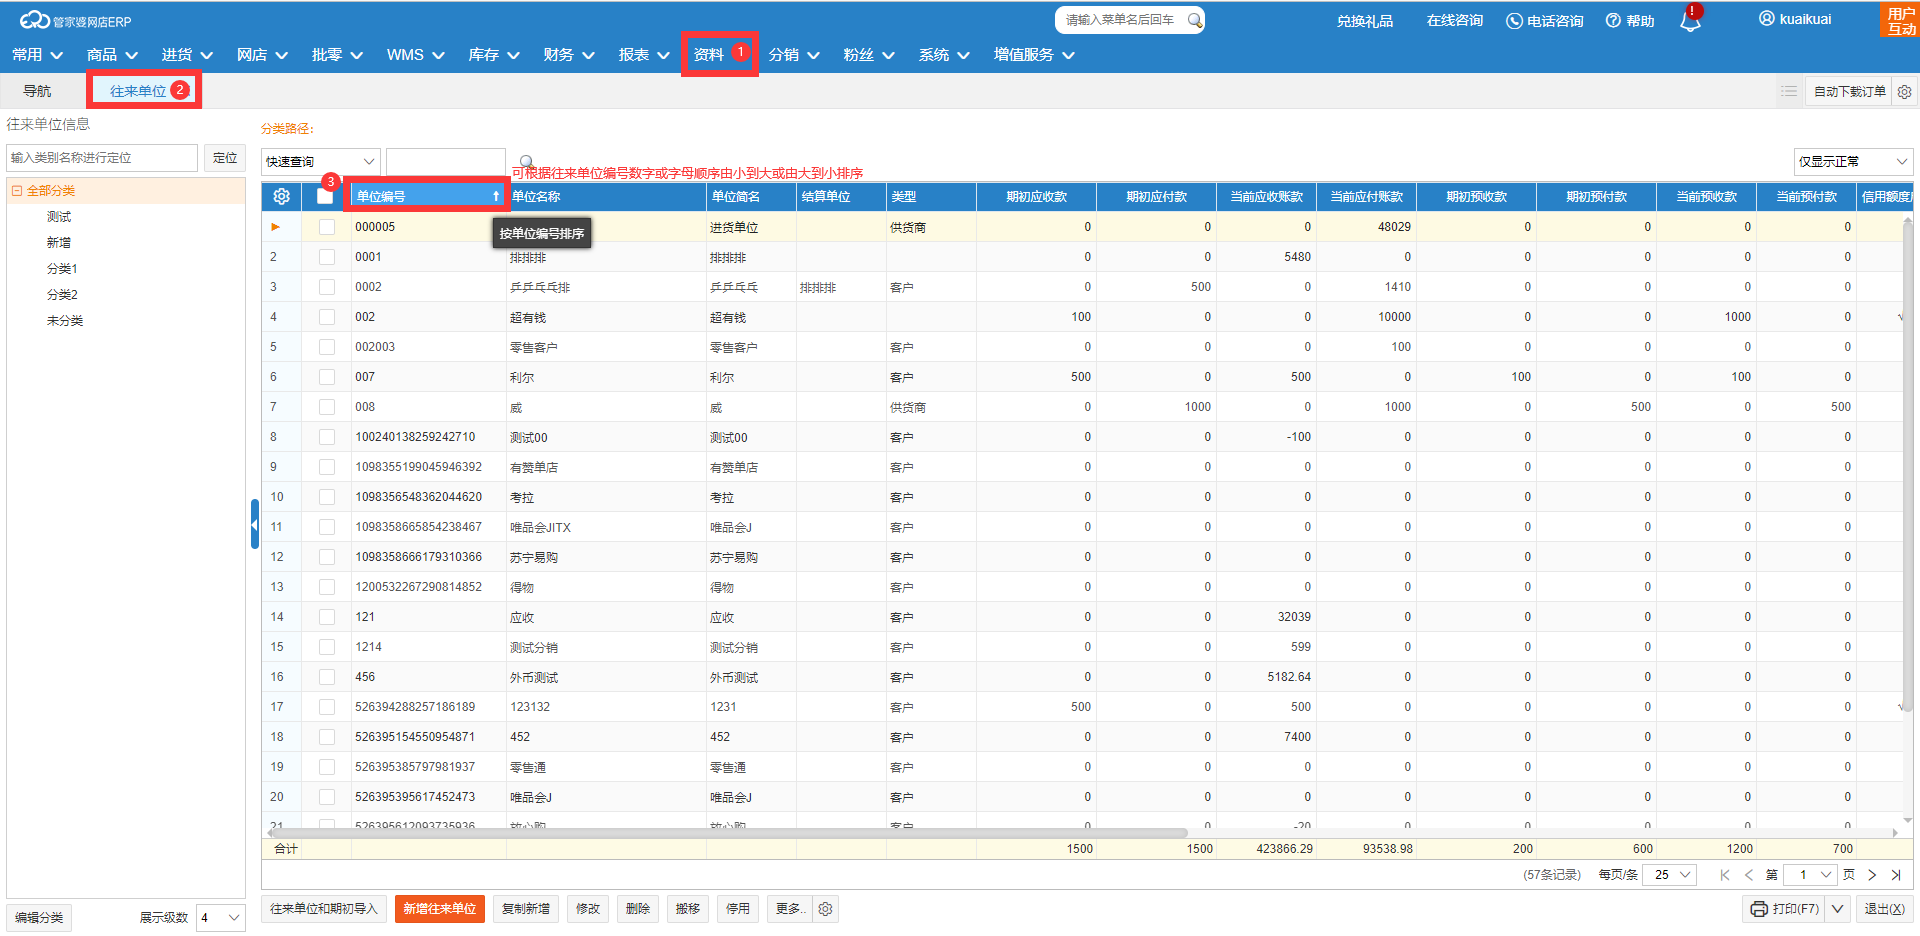The image size is (1920, 936).
Task: Click the 管家婆网店ERP logo
Action: pos(76,20)
